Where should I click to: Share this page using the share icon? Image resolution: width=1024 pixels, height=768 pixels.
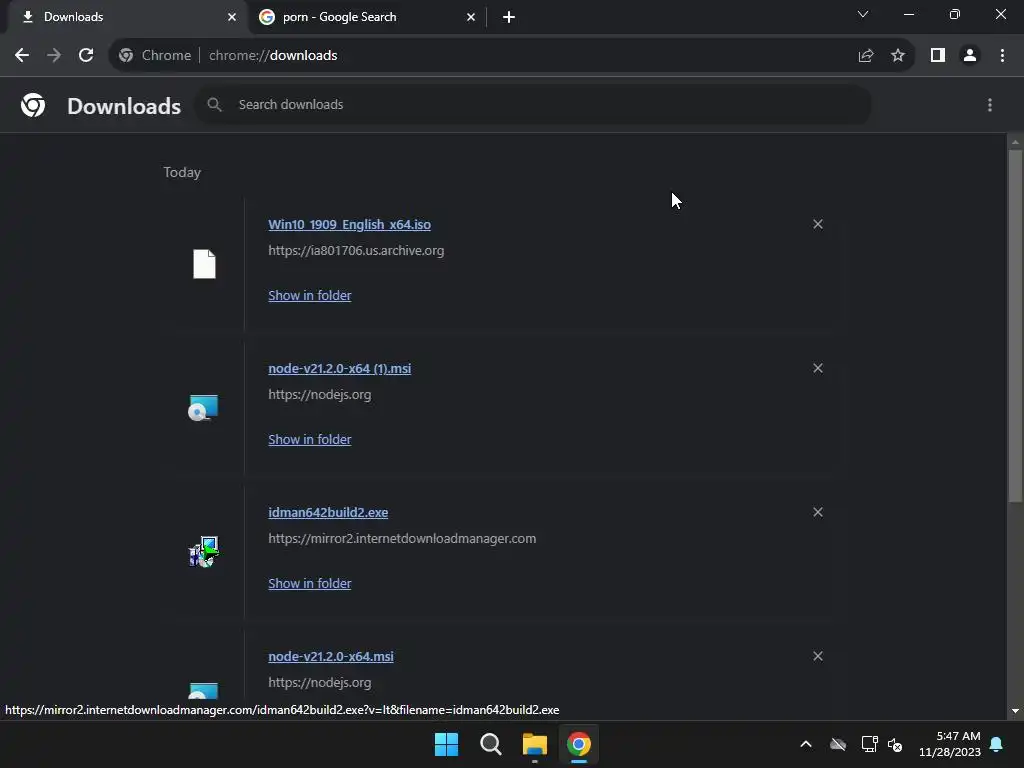coord(866,56)
